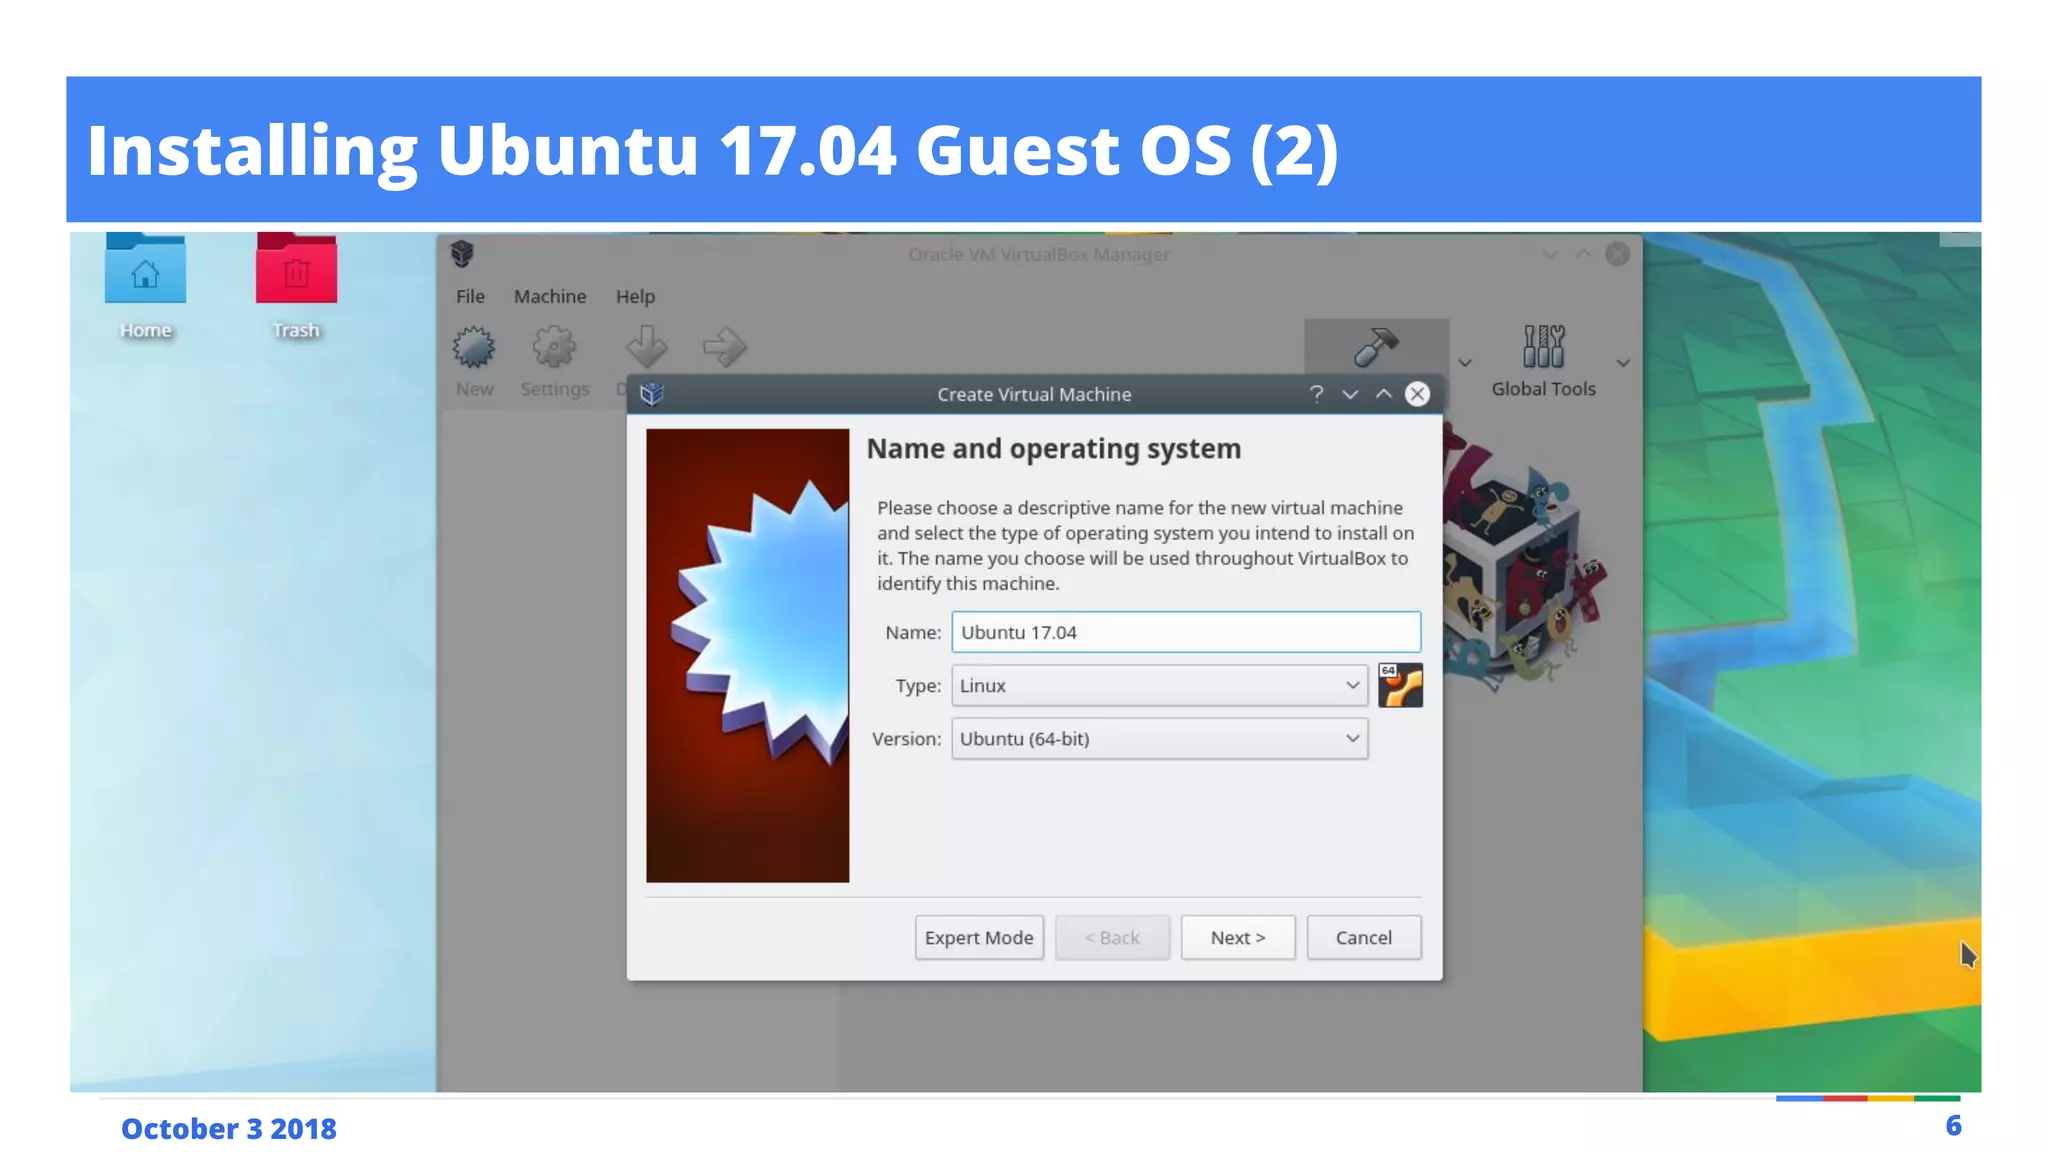Image resolution: width=2048 pixels, height=1152 pixels.
Task: Open the File menu
Action: [x=470, y=296]
